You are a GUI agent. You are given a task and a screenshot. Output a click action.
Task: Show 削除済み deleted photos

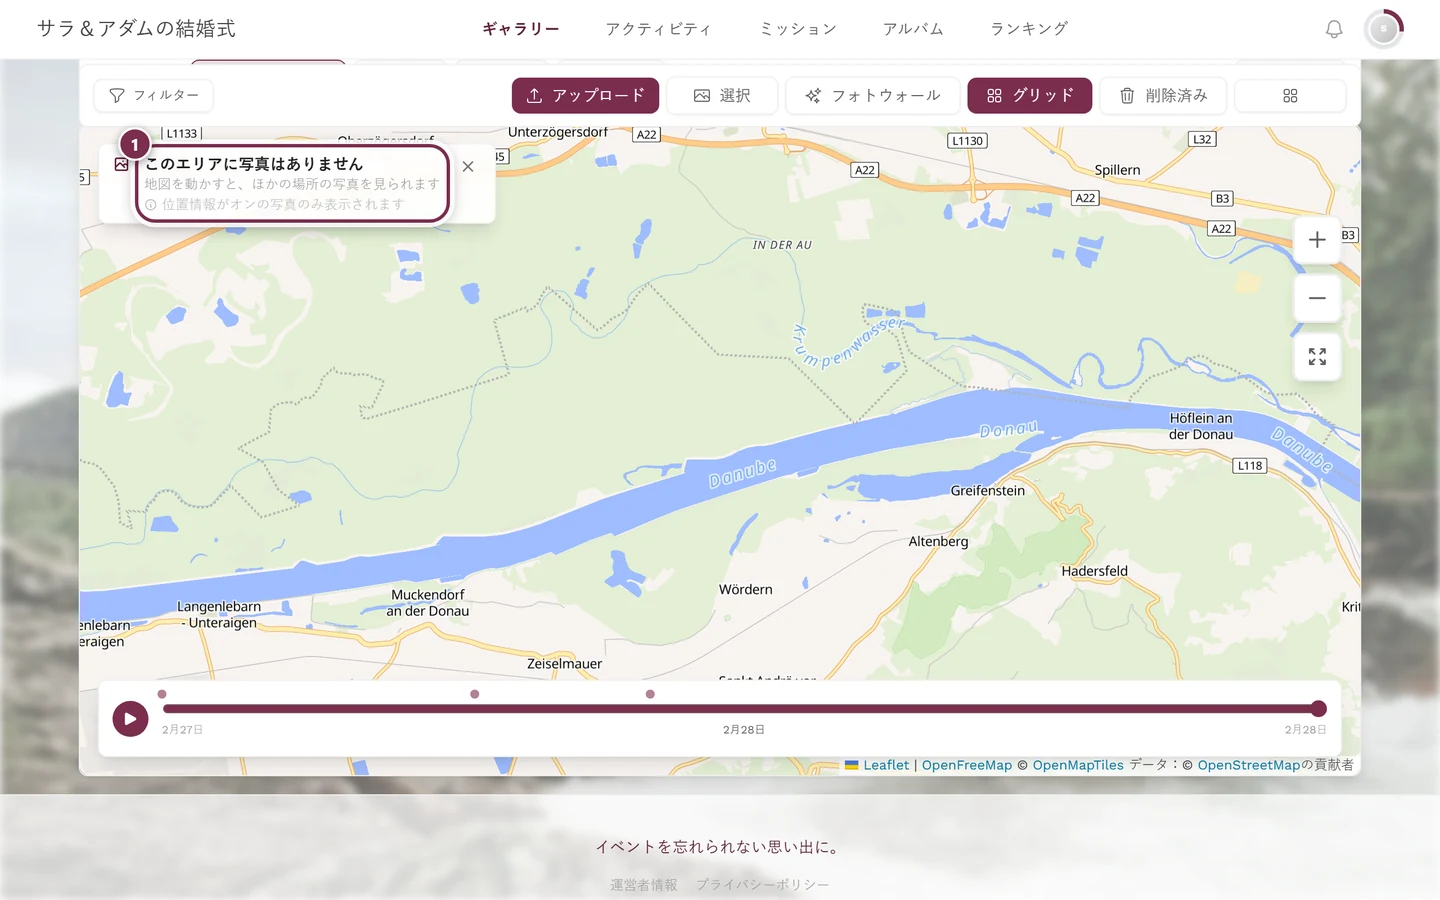(1164, 96)
